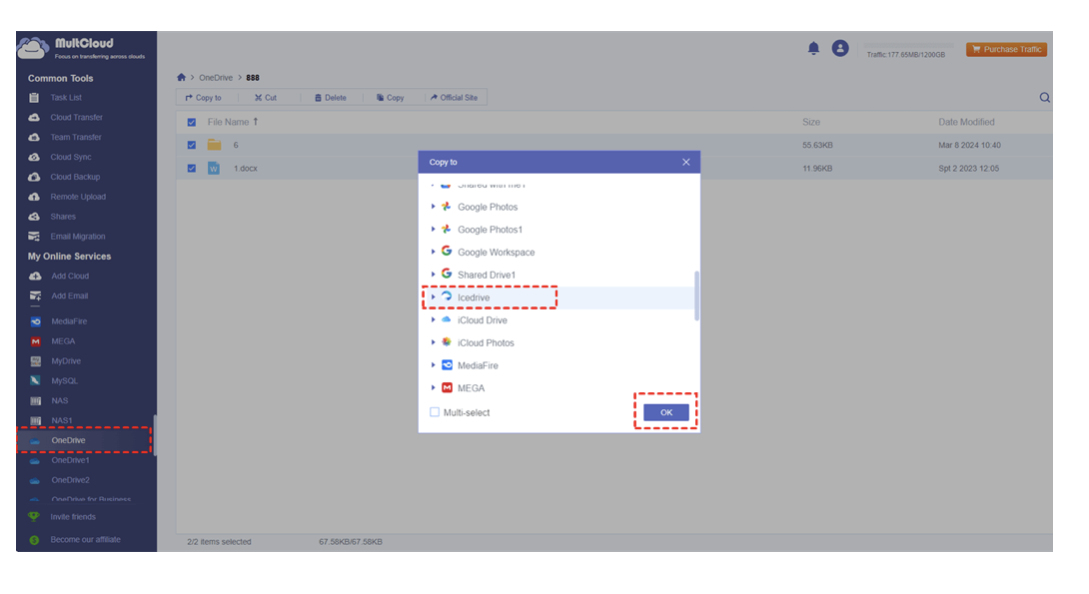Viewport: 1089px width, 594px height.
Task: Select the NAS sidebar icon
Action: (x=35, y=401)
